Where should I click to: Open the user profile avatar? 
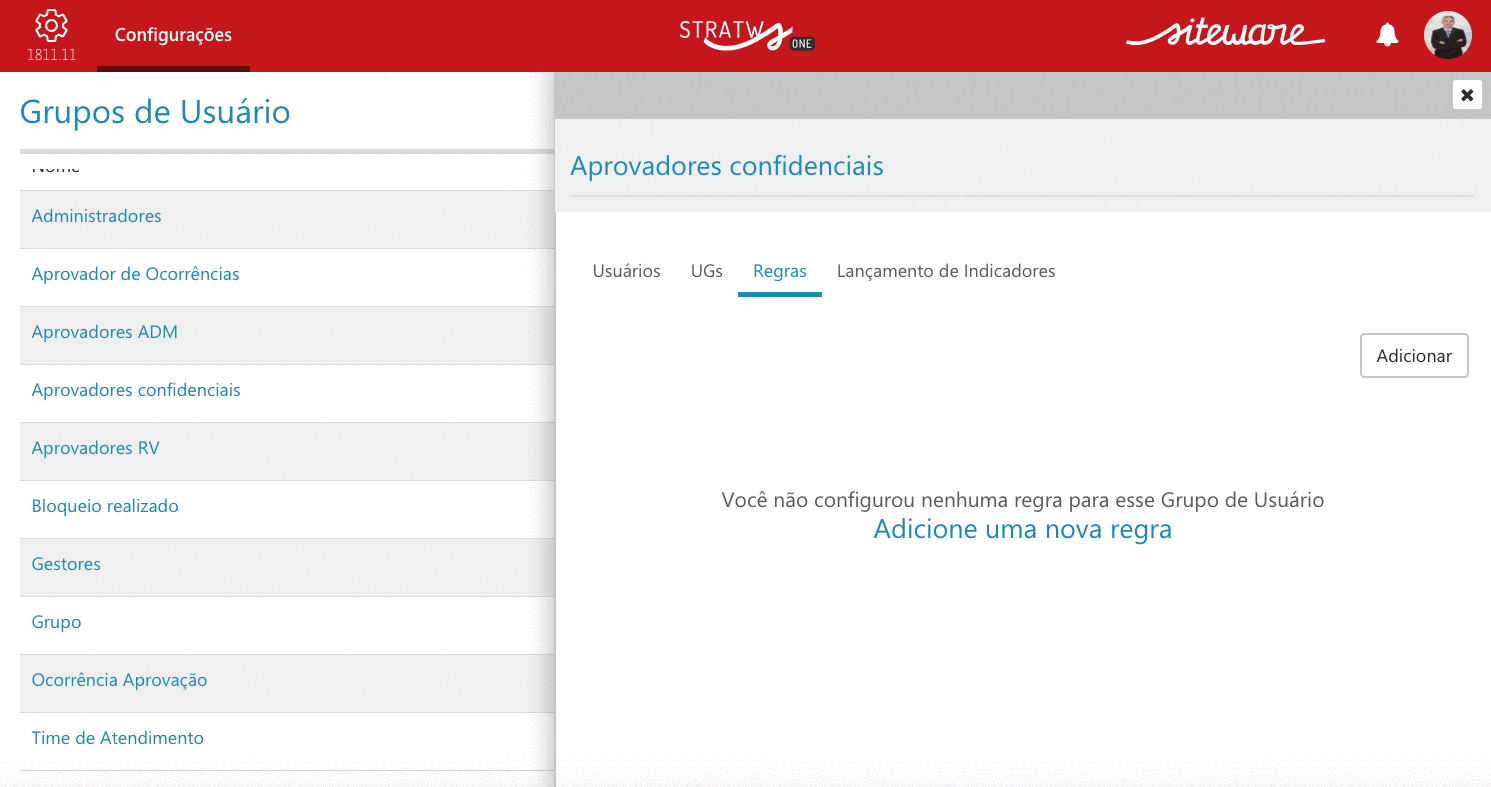(1447, 35)
